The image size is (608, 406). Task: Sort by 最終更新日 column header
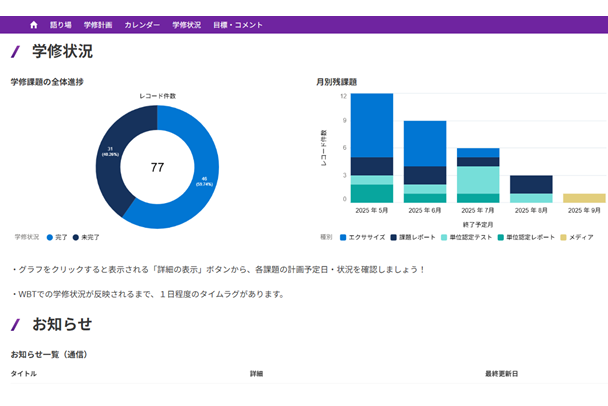[501, 373]
